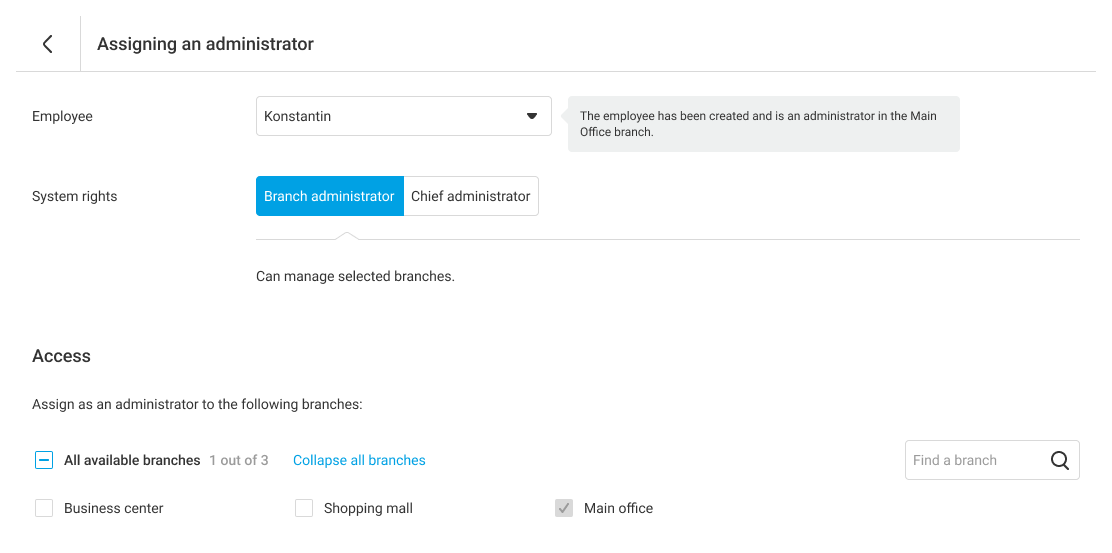The width and height of the screenshot is (1112, 553).
Task: Click the Business center label text
Action: click(114, 508)
